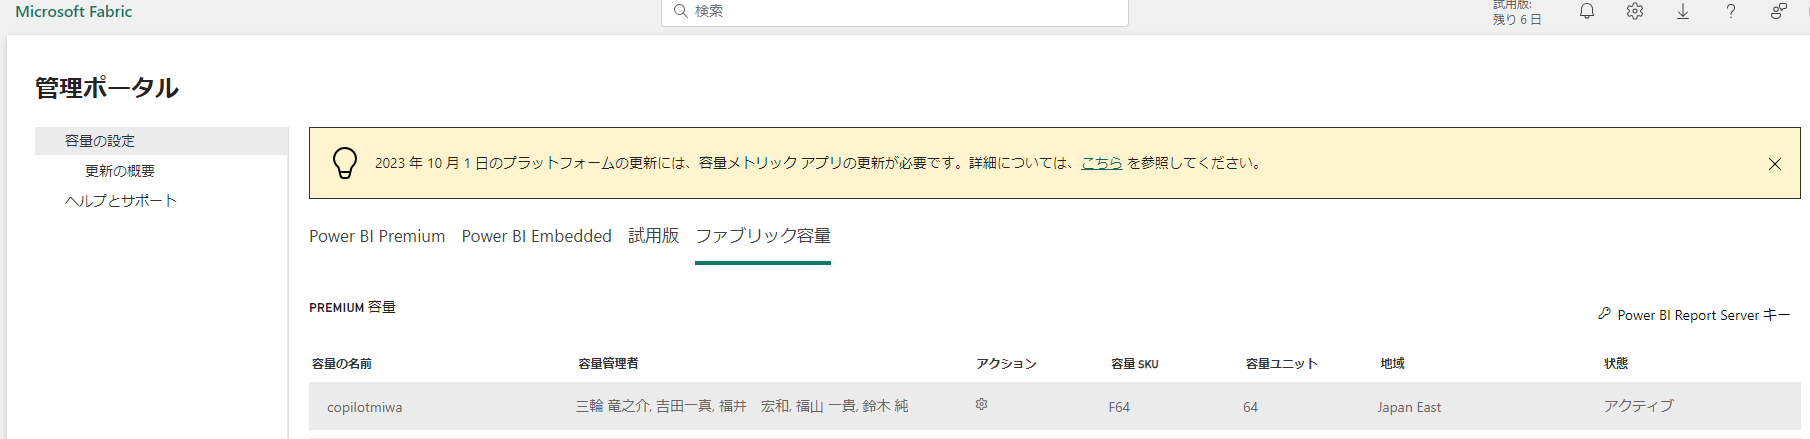Open ヘルプとサポート in the sidebar
Screen dimensions: 1810x439
coord(121,201)
